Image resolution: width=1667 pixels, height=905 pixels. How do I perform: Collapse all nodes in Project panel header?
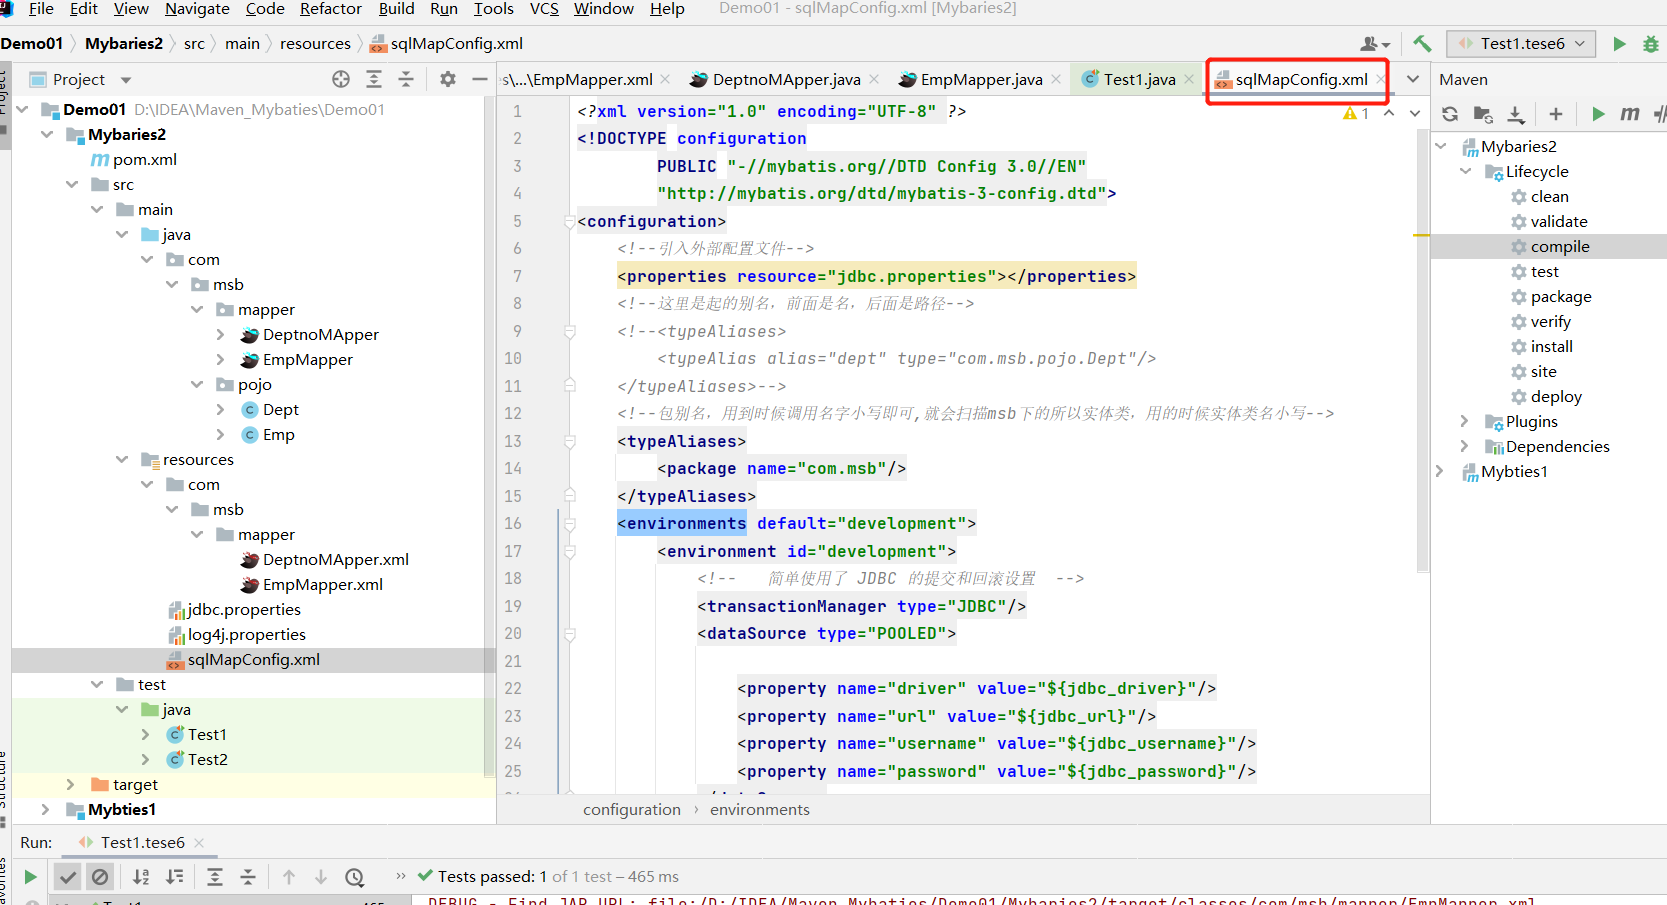pyautogui.click(x=406, y=79)
